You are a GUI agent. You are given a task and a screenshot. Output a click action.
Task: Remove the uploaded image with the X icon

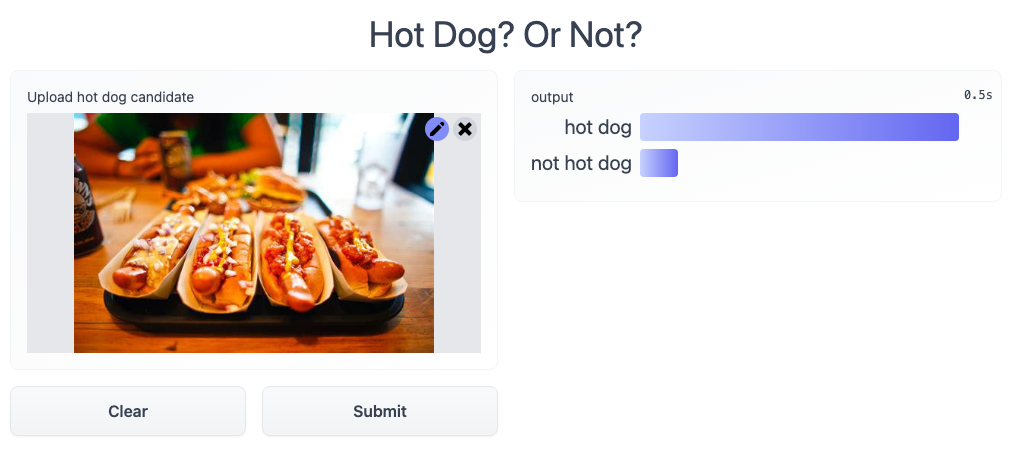[x=464, y=129]
